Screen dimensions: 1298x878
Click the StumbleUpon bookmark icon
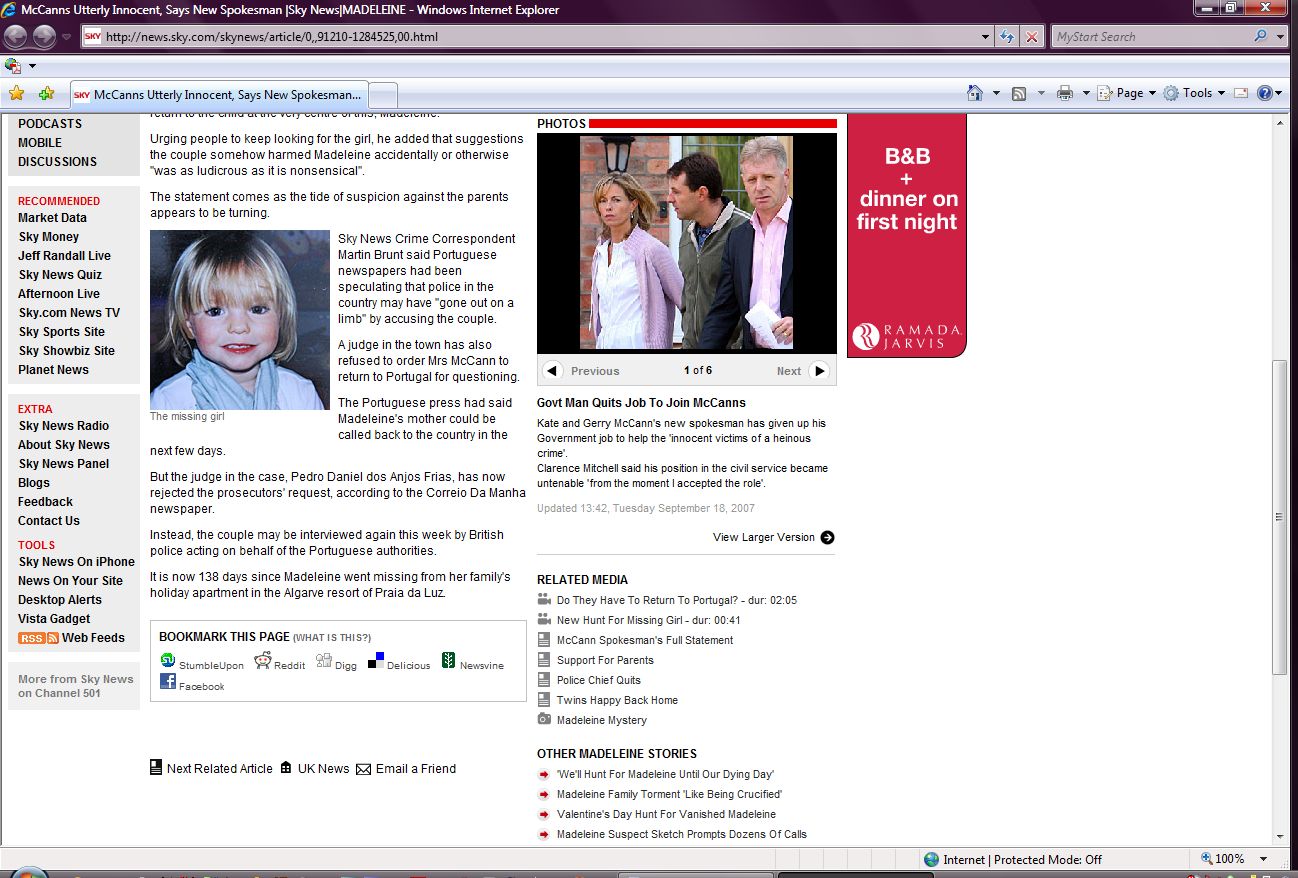click(168, 661)
